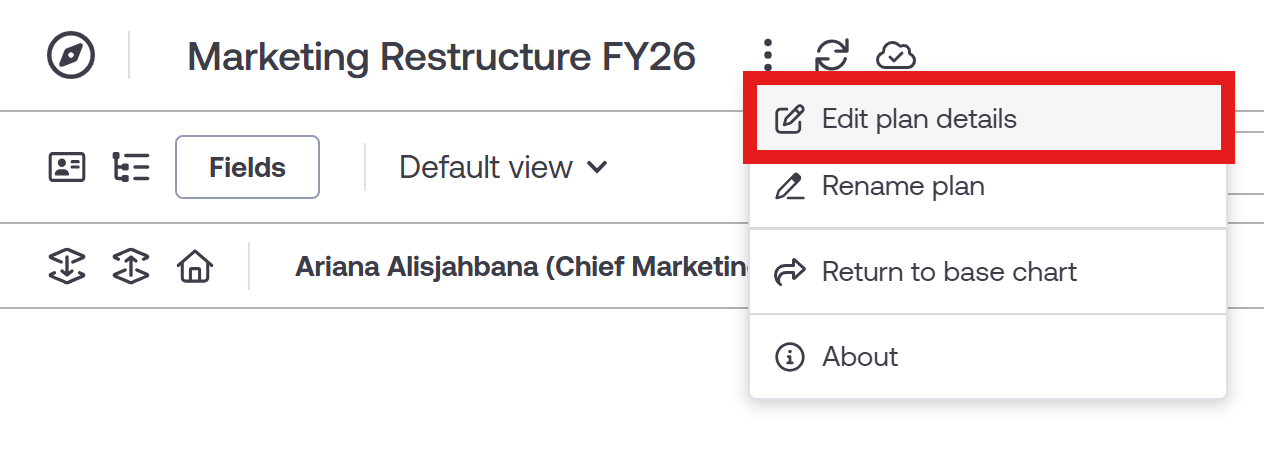
Task: Select Return to base chart option
Action: [948, 272]
